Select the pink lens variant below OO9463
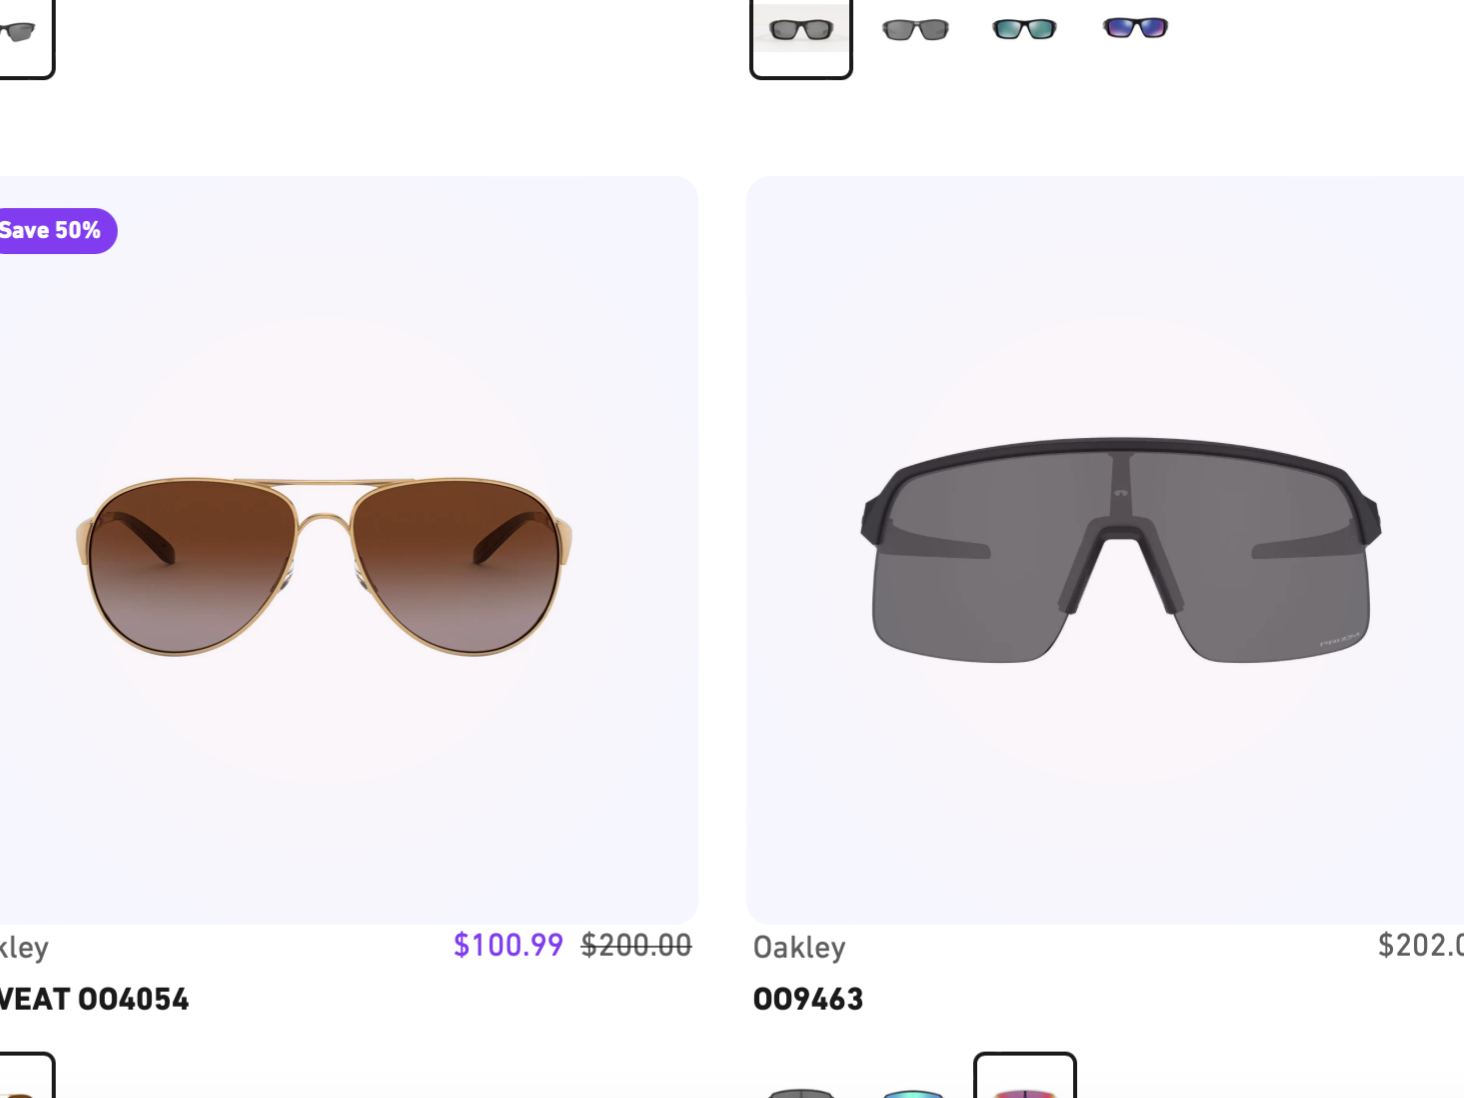The image size is (1464, 1098). (x=1025, y=1076)
